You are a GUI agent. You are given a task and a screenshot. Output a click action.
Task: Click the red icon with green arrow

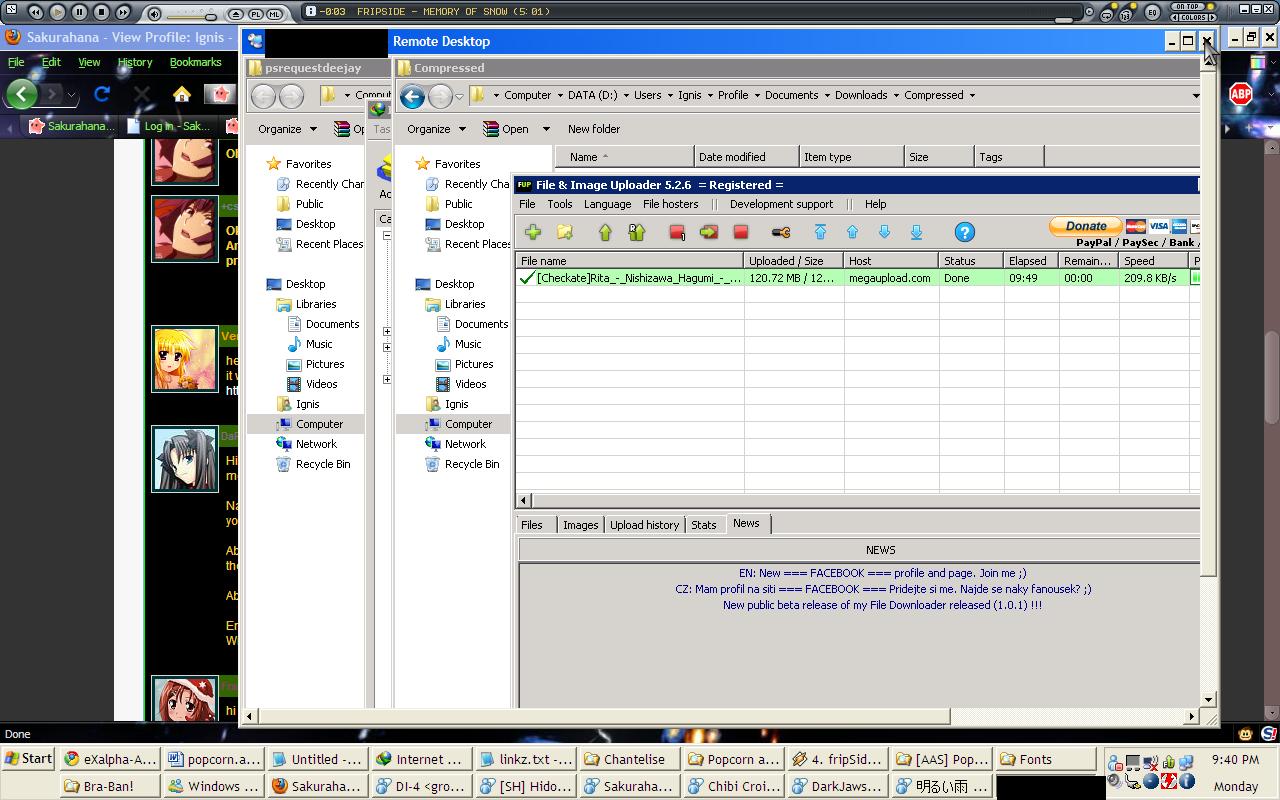coord(709,232)
